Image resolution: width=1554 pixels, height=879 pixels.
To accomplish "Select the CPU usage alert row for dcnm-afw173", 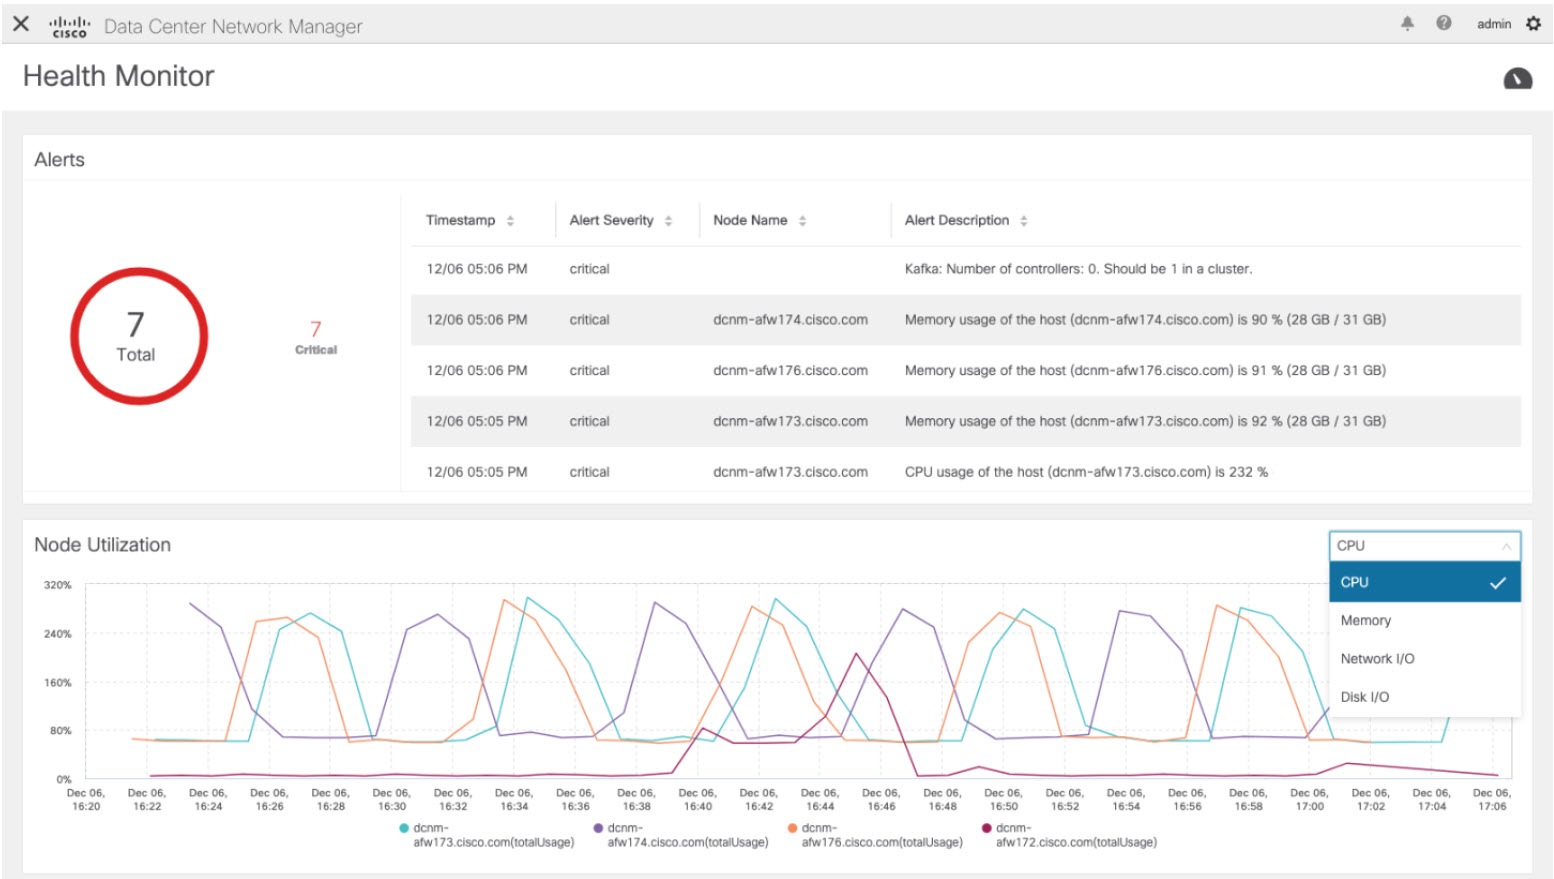I will [x=900, y=471].
